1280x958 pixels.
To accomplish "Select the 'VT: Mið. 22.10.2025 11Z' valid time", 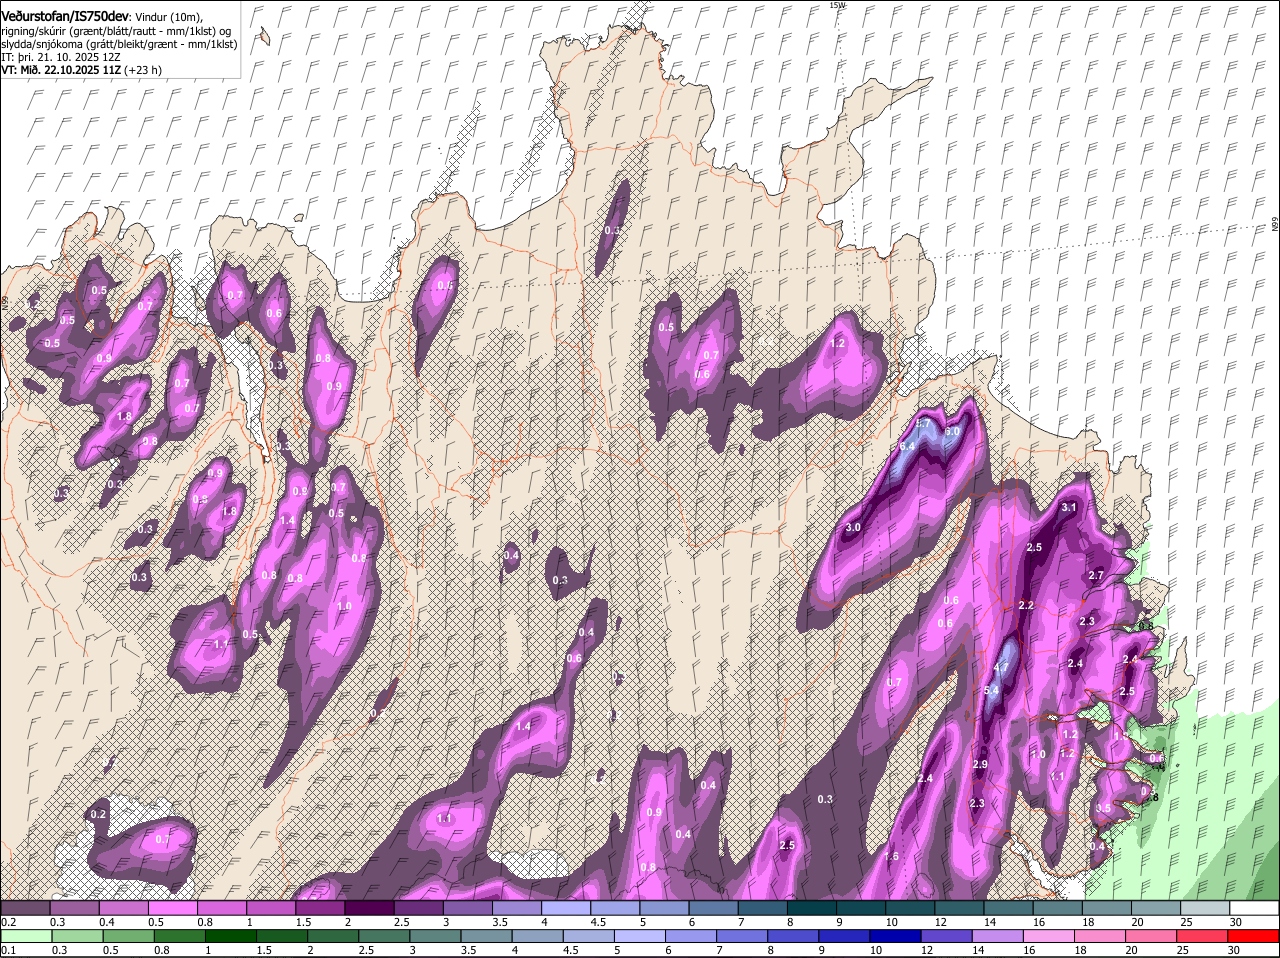I will (61, 71).
